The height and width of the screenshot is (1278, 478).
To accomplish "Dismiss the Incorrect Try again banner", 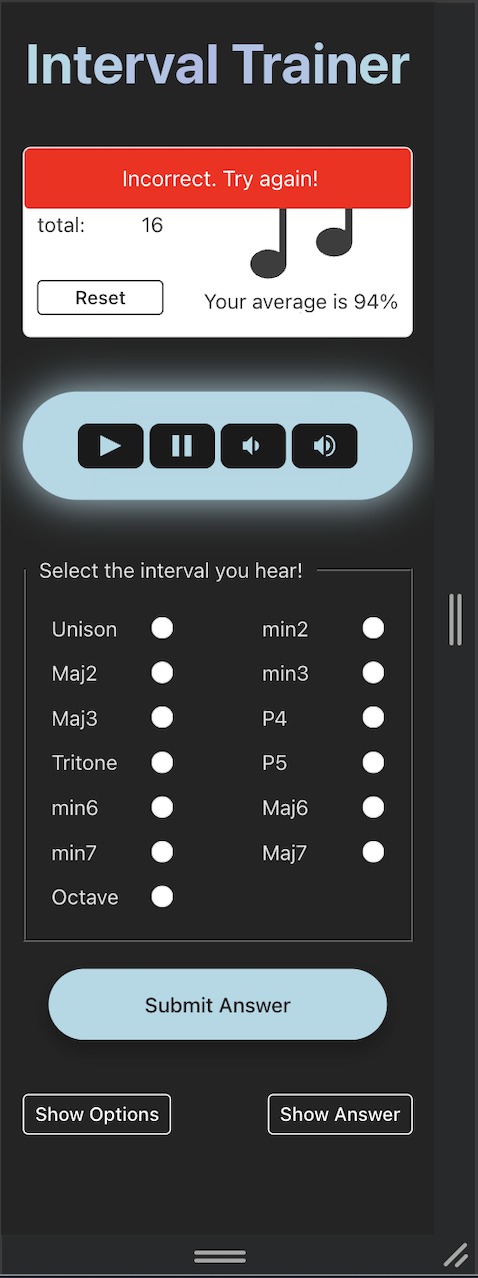I will (x=218, y=179).
